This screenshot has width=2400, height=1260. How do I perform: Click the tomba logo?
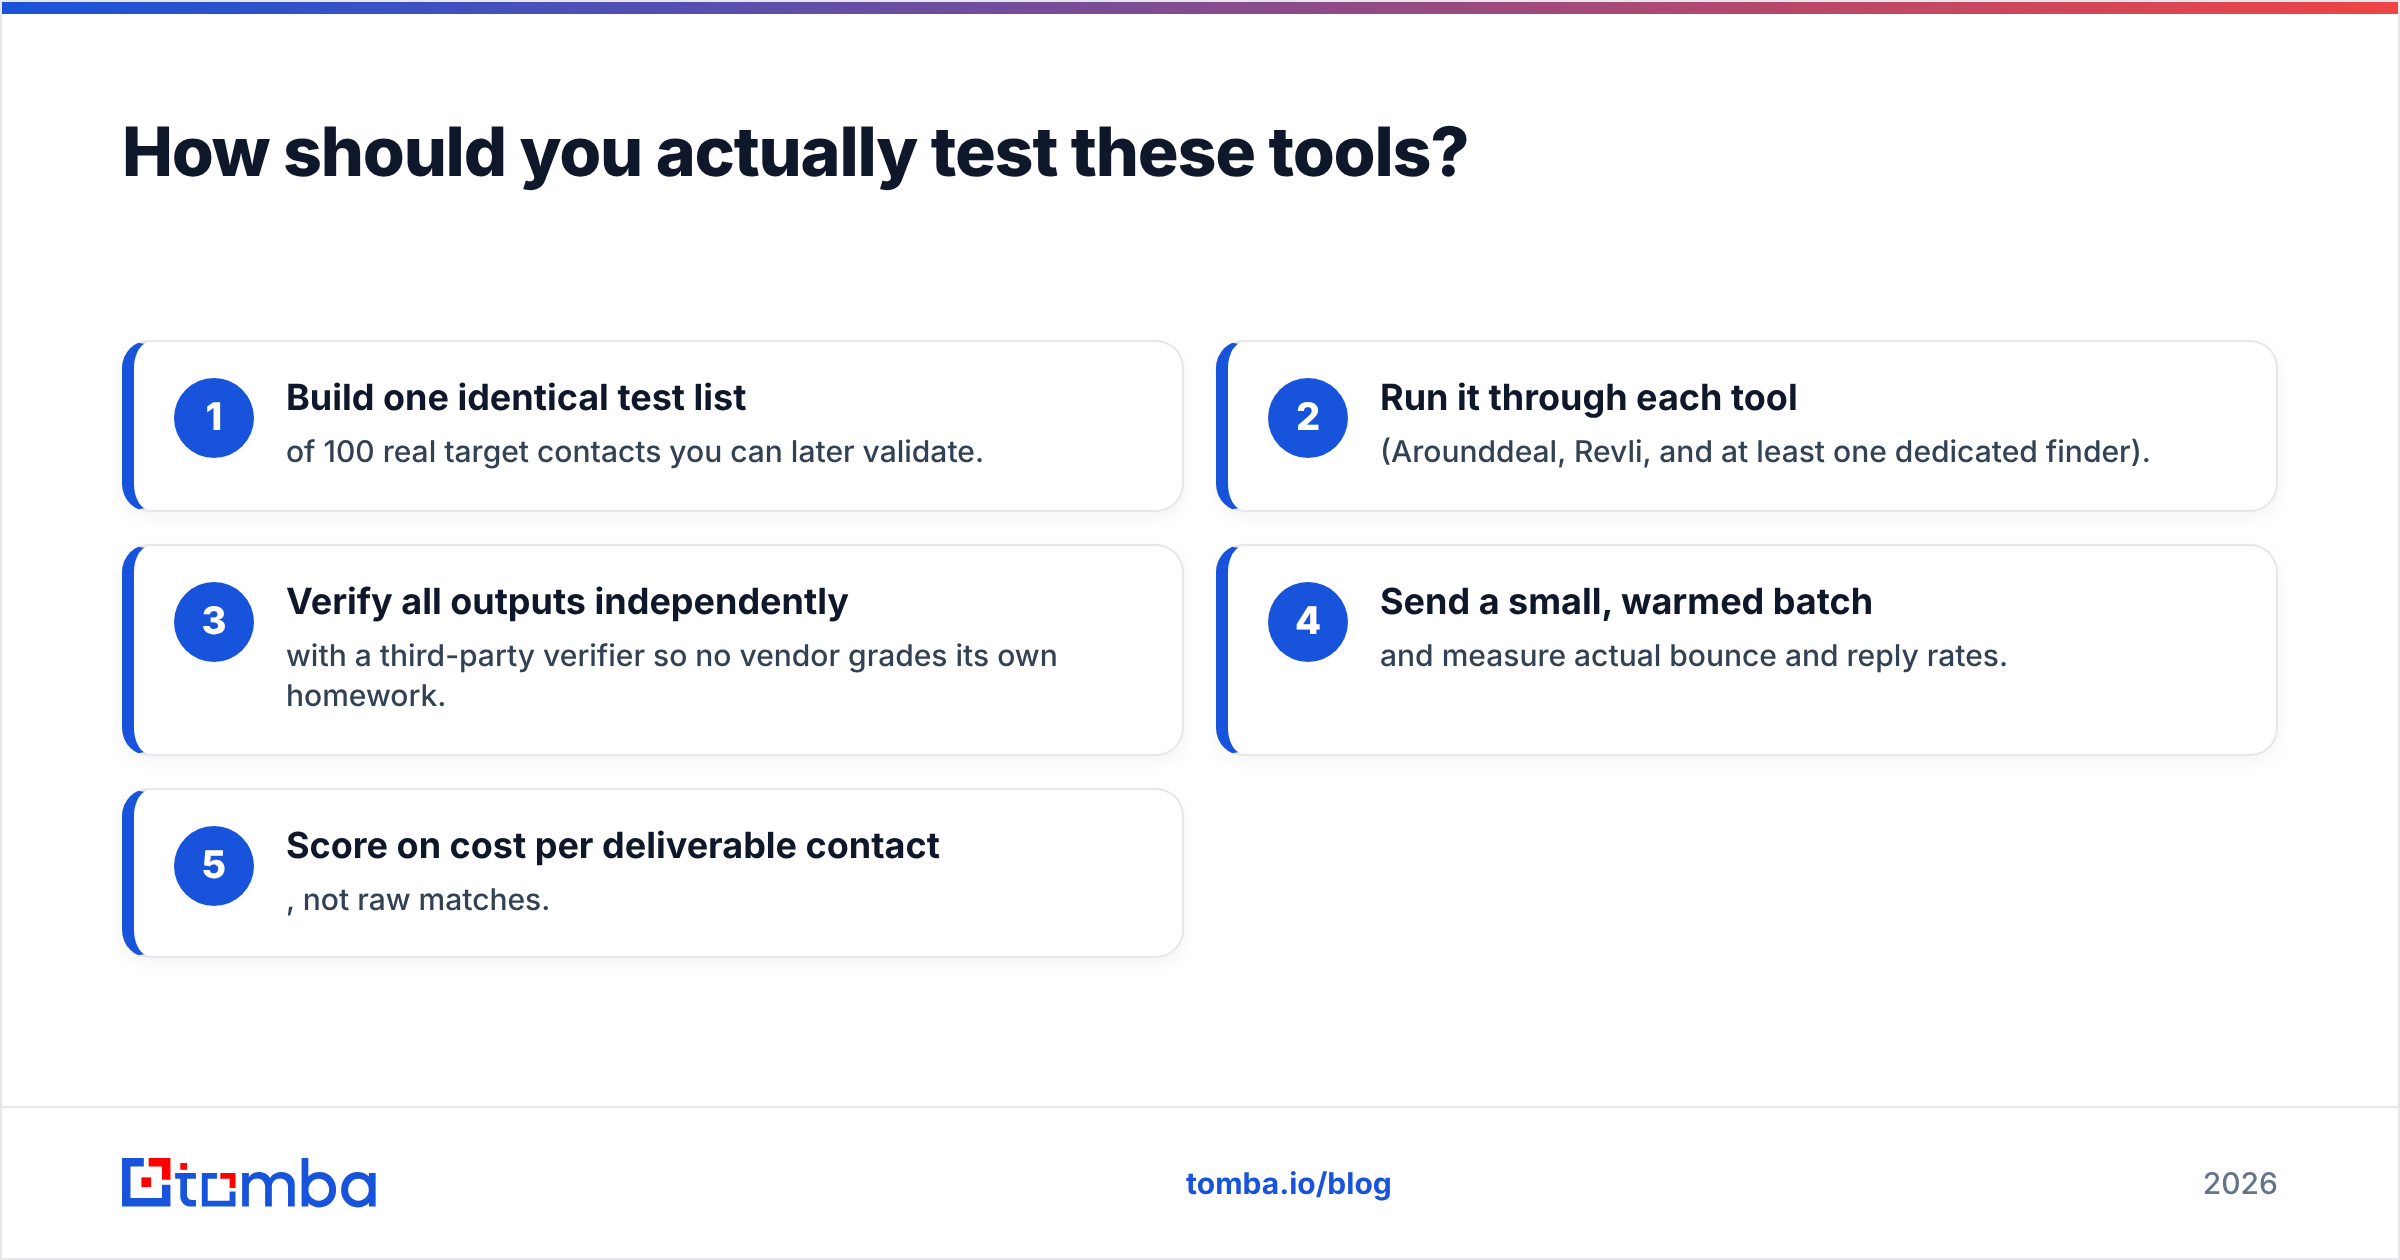pos(249,1183)
